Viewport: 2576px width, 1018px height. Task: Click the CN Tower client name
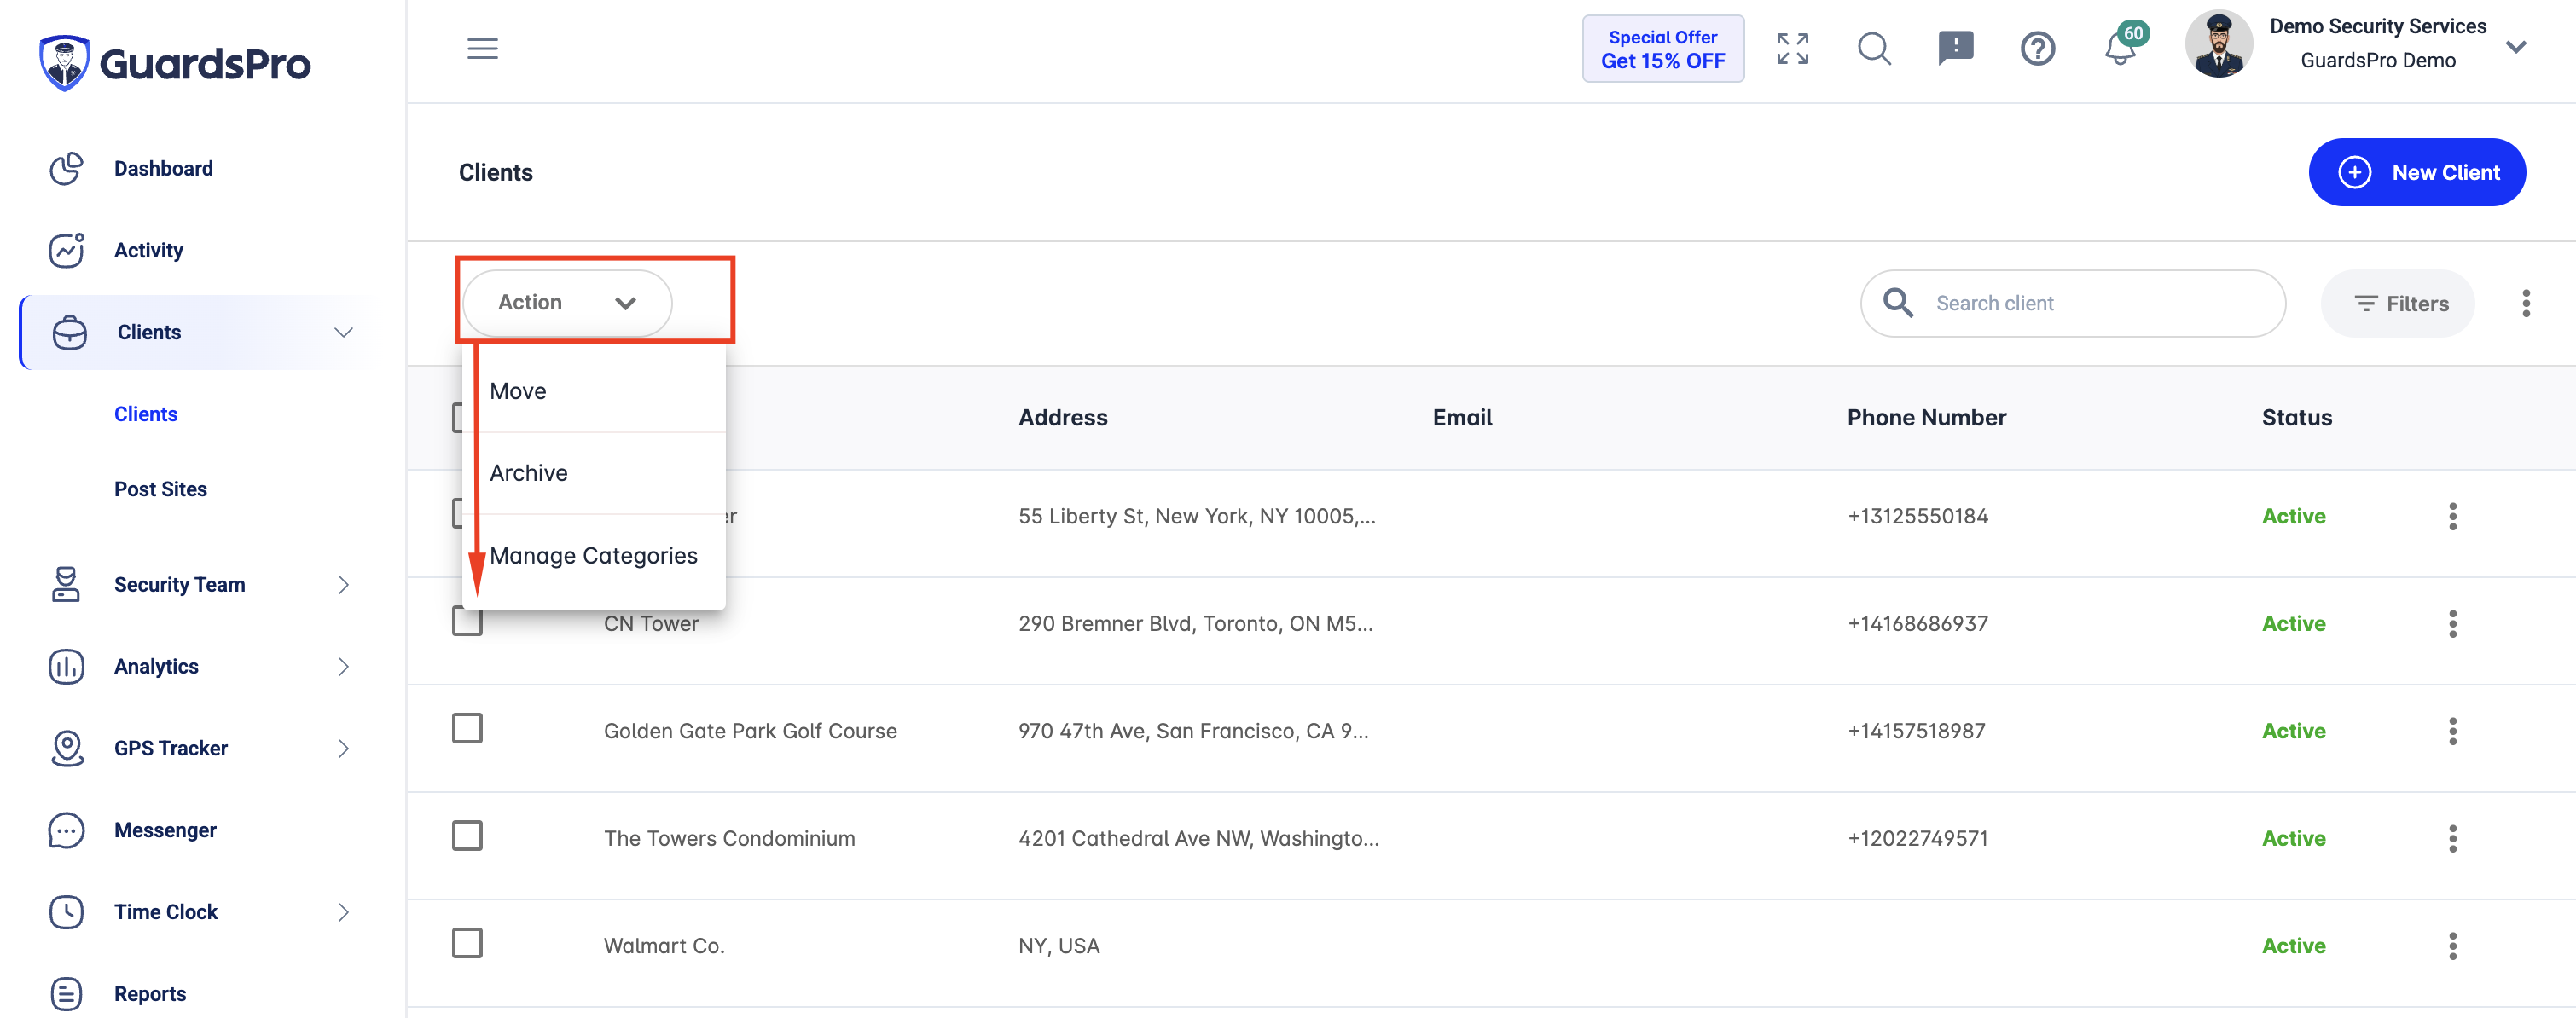[x=651, y=623]
